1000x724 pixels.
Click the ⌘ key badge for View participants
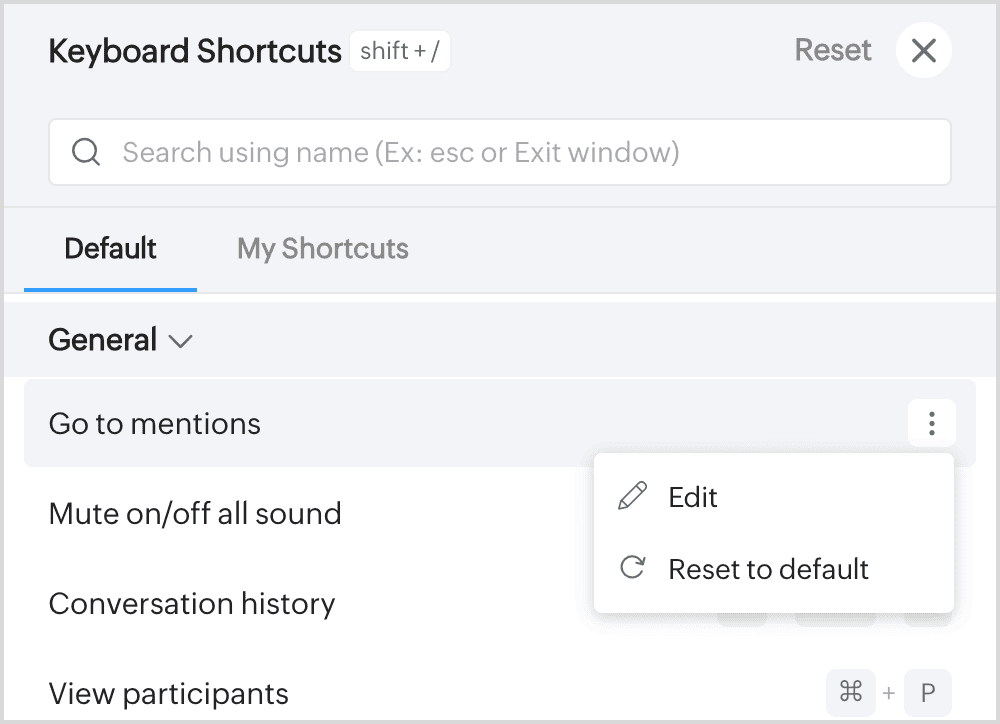(850, 692)
